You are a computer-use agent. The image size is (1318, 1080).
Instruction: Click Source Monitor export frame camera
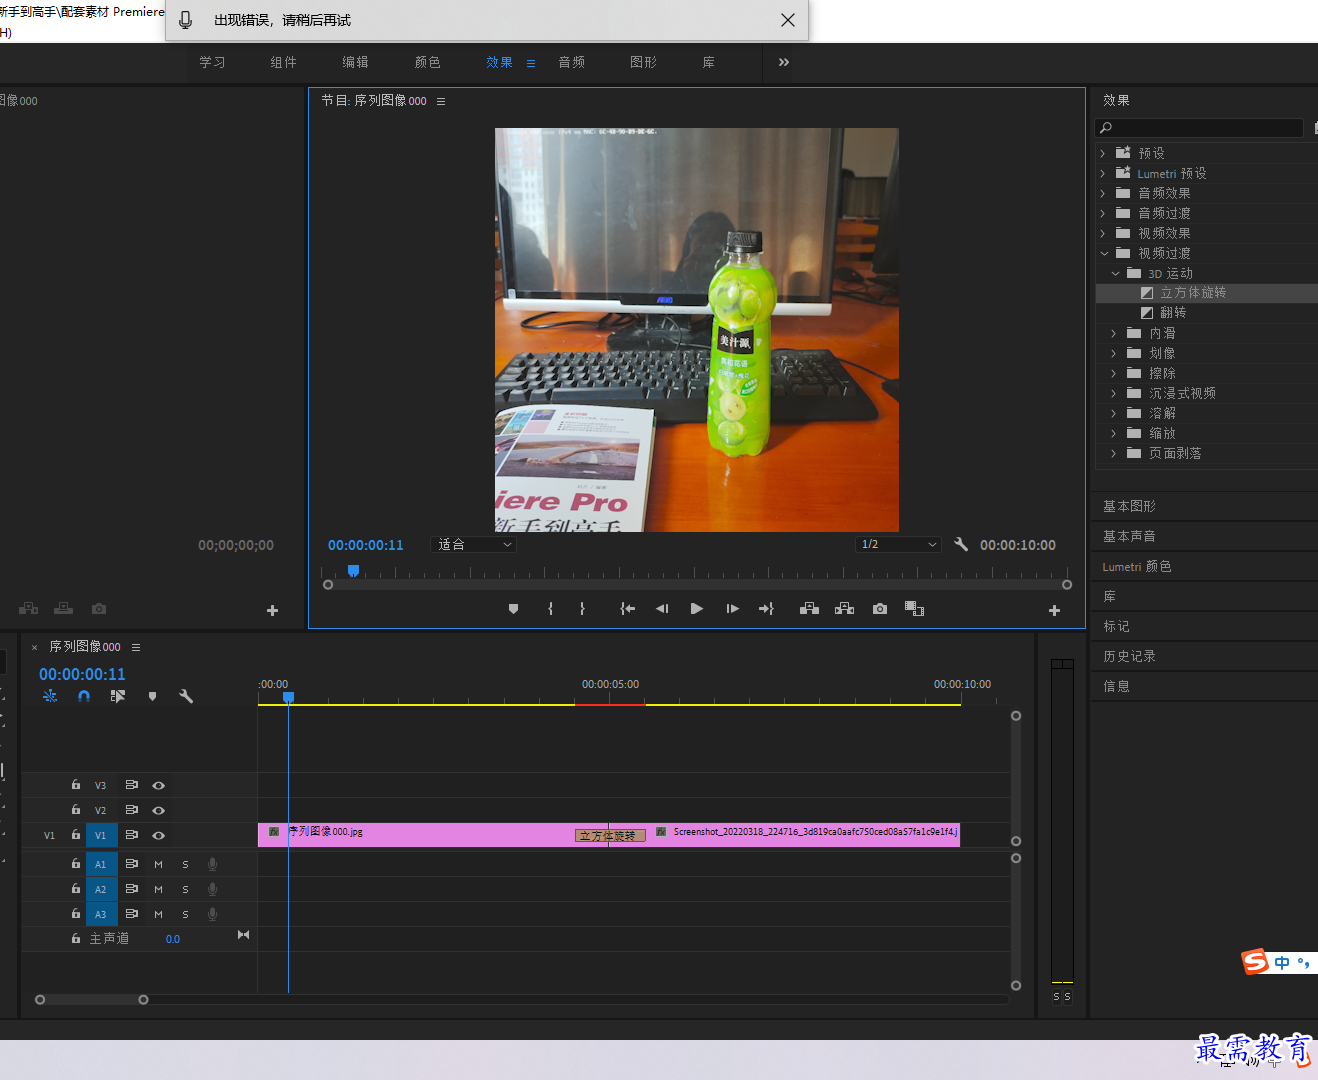tap(99, 609)
